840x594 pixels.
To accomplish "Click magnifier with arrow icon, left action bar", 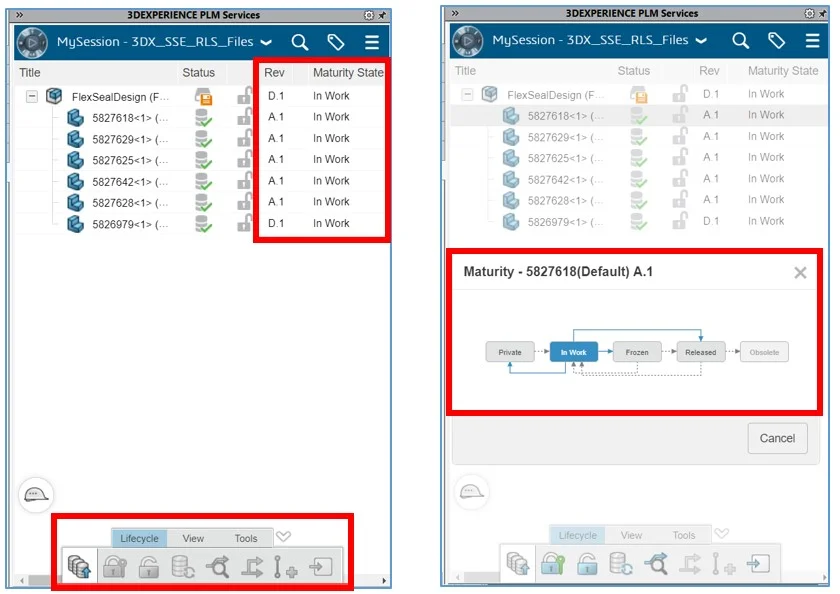I will [x=218, y=567].
